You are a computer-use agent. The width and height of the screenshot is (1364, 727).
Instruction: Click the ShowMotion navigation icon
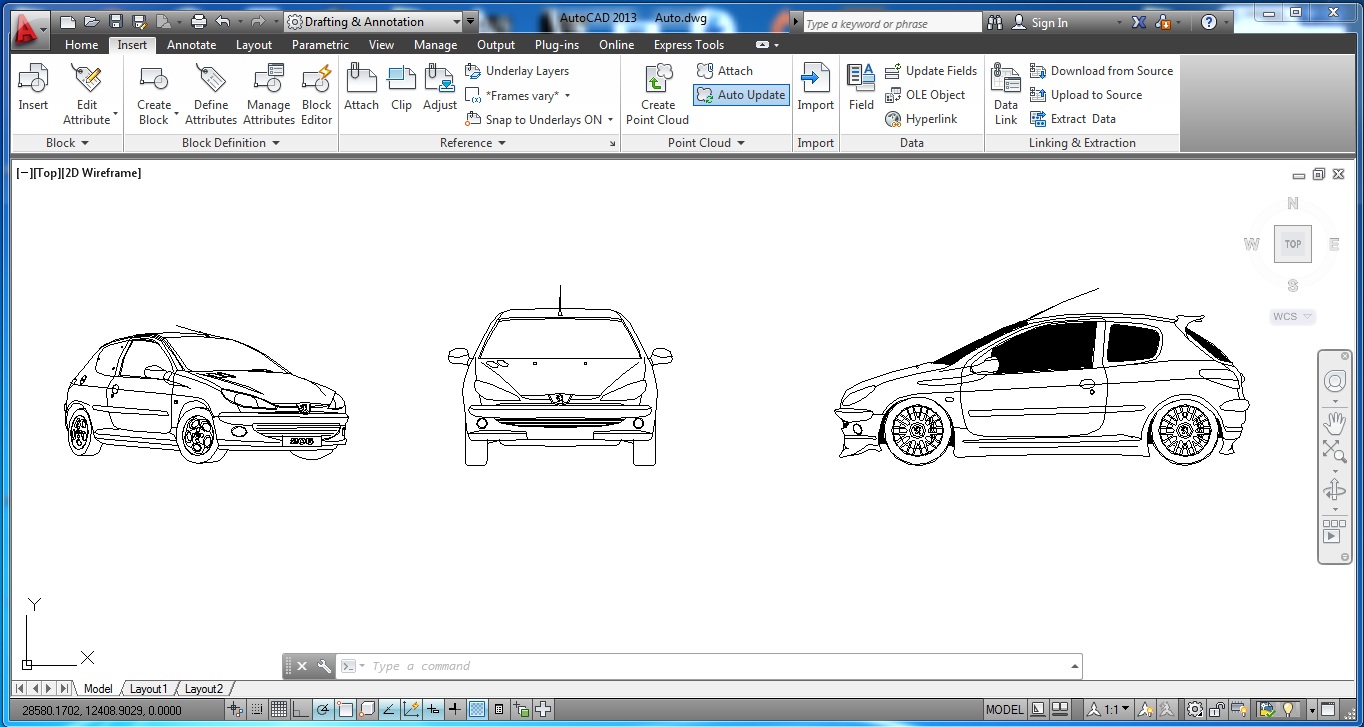pyautogui.click(x=1334, y=530)
